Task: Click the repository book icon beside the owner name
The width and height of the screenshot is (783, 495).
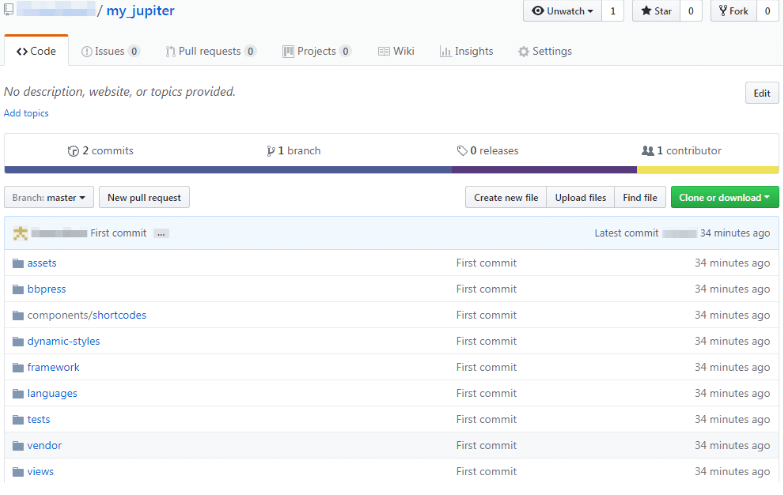Action: tap(8, 9)
